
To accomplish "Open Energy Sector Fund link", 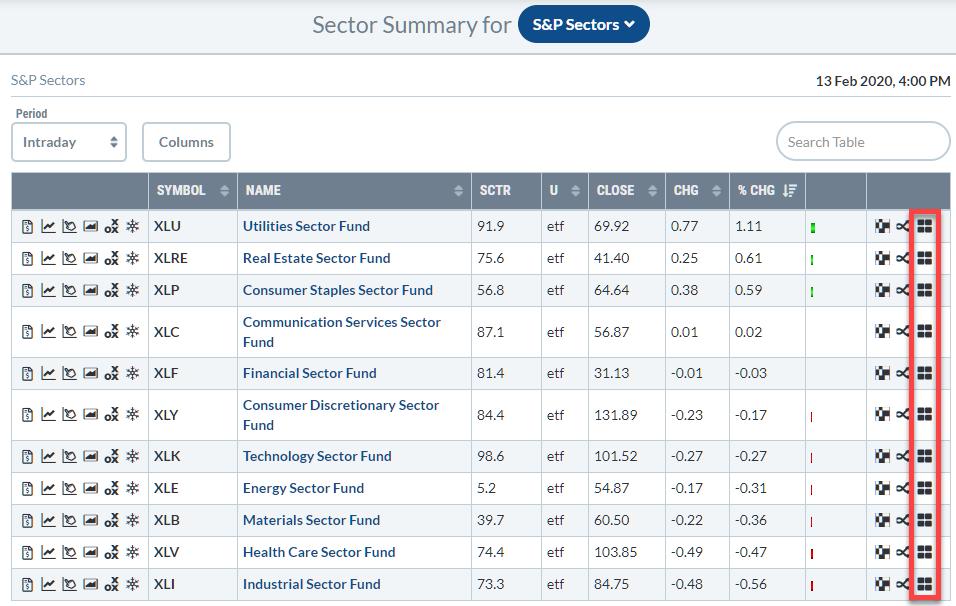I will [x=303, y=489].
